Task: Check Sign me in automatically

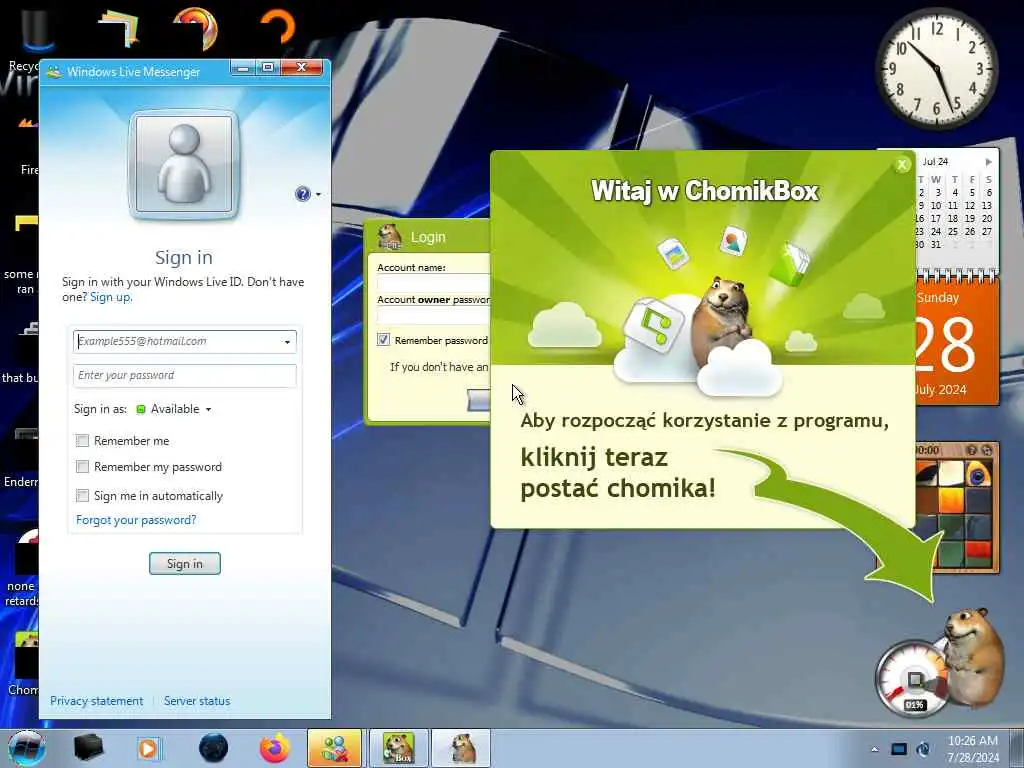Action: [82, 496]
